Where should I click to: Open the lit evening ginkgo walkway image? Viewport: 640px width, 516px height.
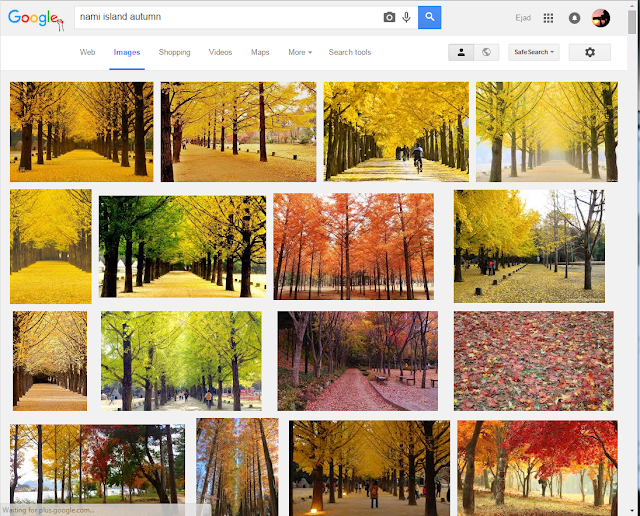coord(369,468)
